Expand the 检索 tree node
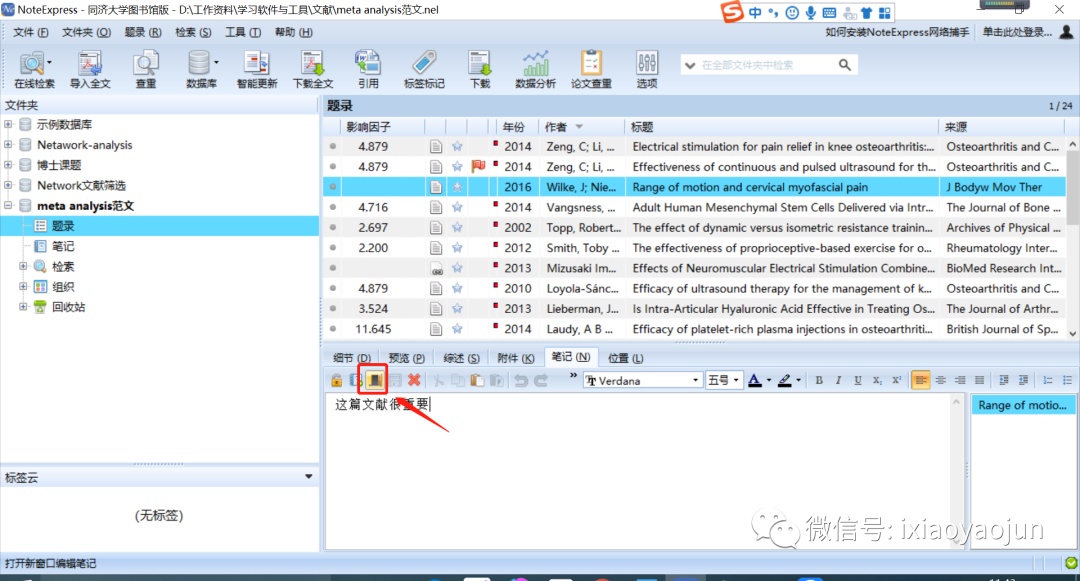The height and width of the screenshot is (581, 1080). [x=23, y=266]
